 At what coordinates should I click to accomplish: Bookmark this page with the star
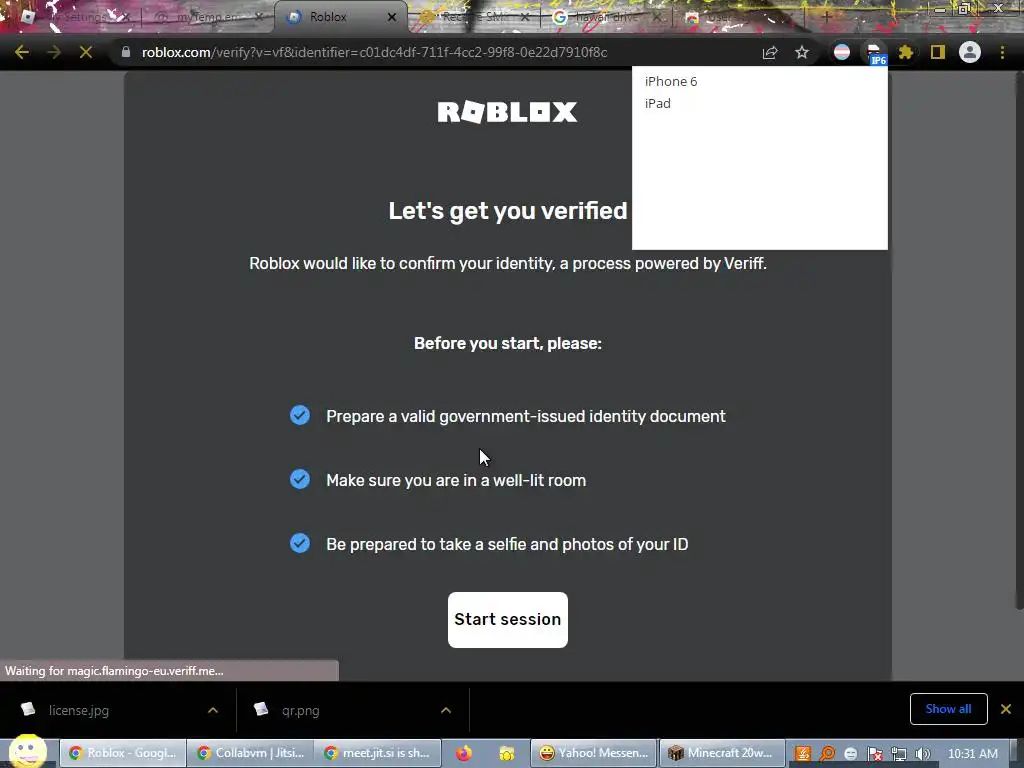point(802,52)
